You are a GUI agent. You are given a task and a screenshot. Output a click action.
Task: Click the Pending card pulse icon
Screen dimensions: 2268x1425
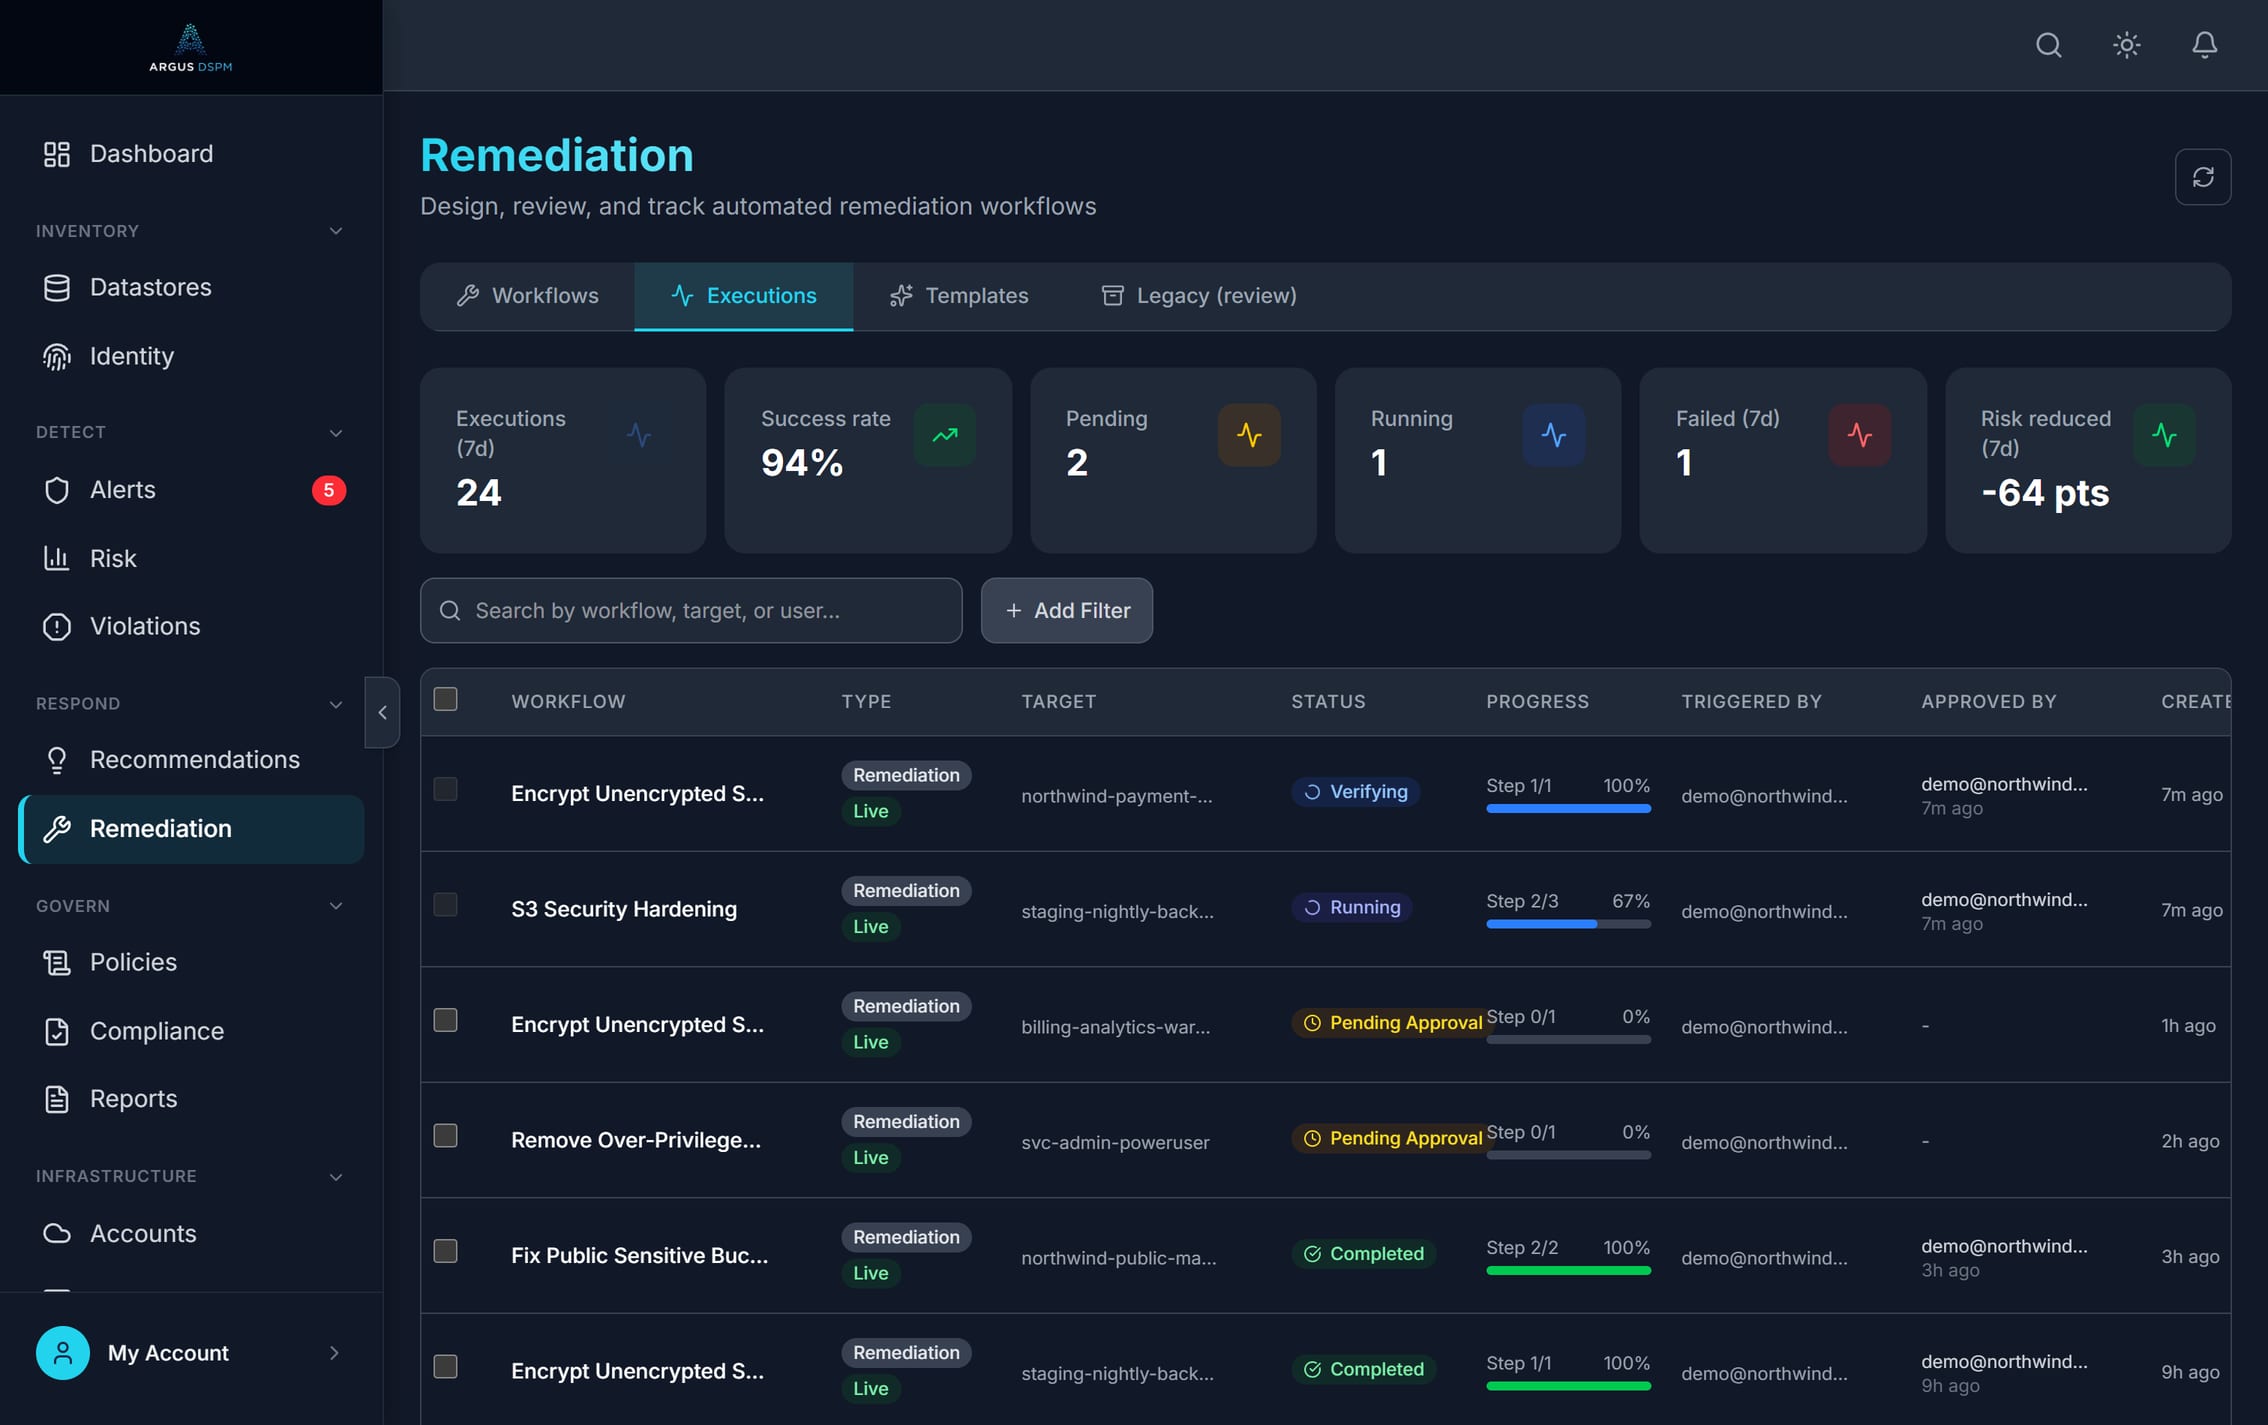pyautogui.click(x=1249, y=435)
